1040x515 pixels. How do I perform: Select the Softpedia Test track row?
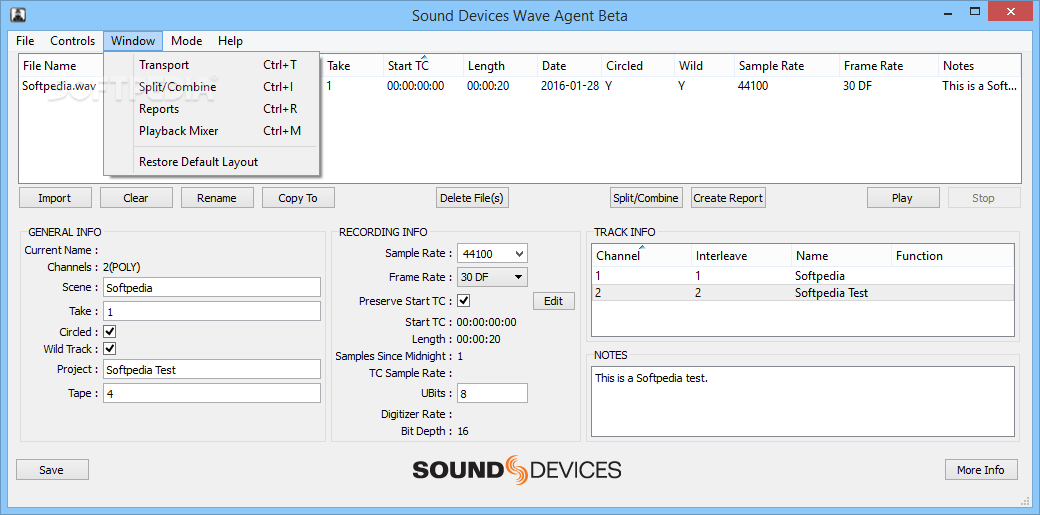(803, 293)
